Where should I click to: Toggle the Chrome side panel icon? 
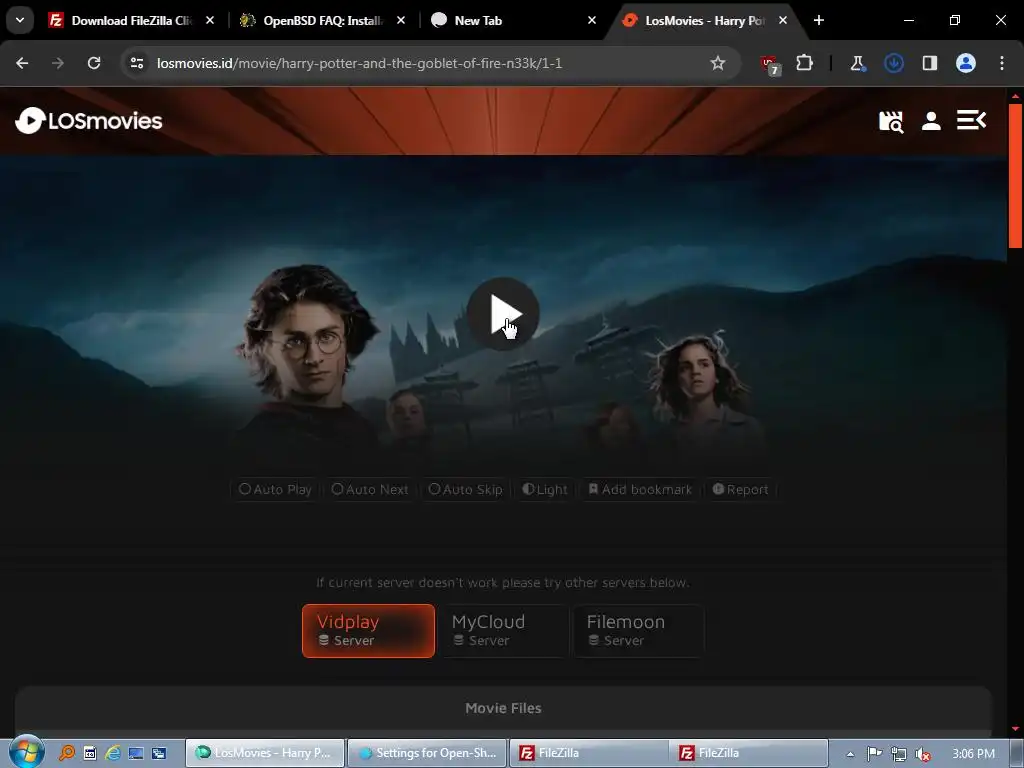929,63
